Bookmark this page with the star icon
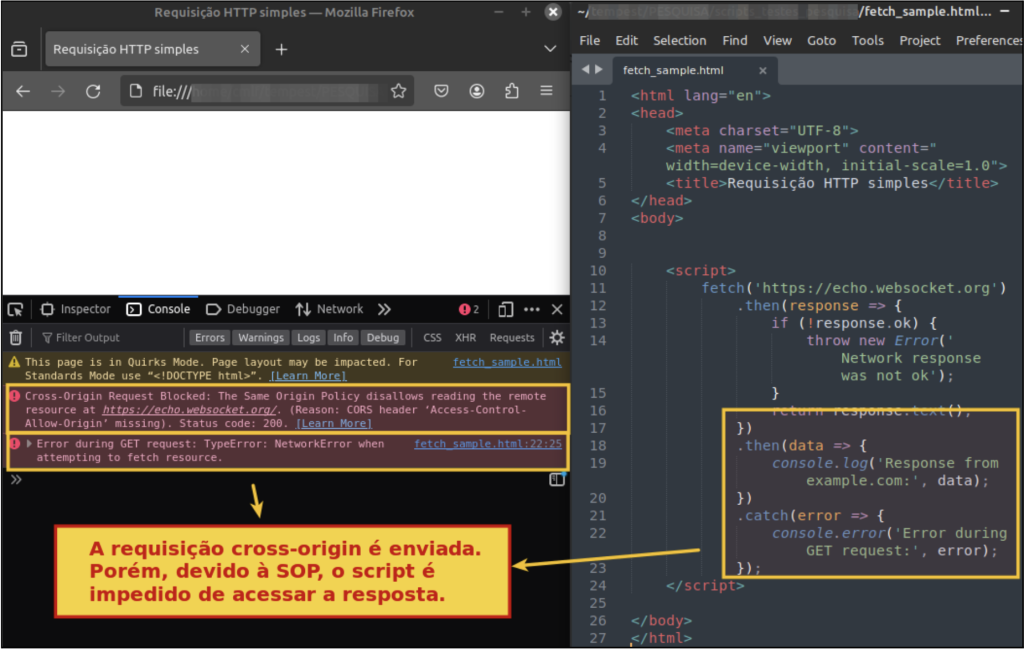Image resolution: width=1024 pixels, height=649 pixels. point(398,91)
